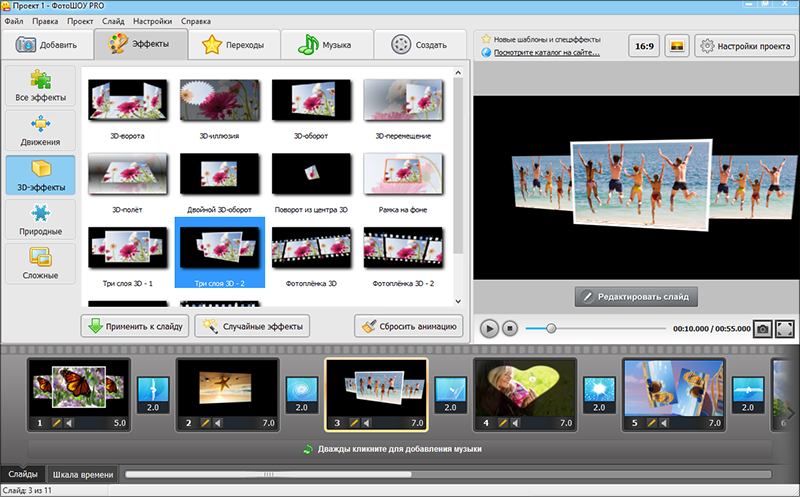Open transition after slide 1
Image resolution: width=800 pixels, height=497 pixels.
coord(153,395)
